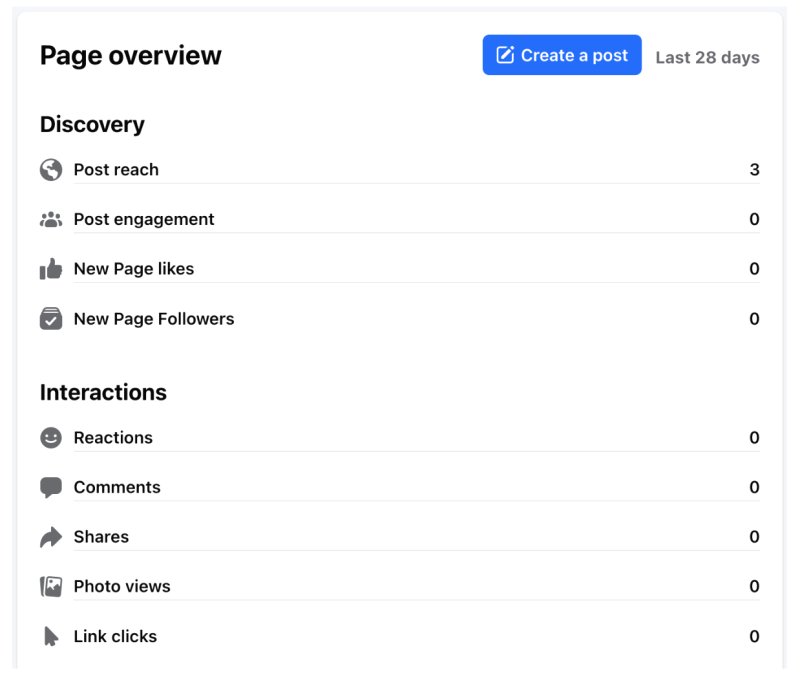
Task: Click the checkmark box icon for New Page Followers
Action: pos(51,319)
